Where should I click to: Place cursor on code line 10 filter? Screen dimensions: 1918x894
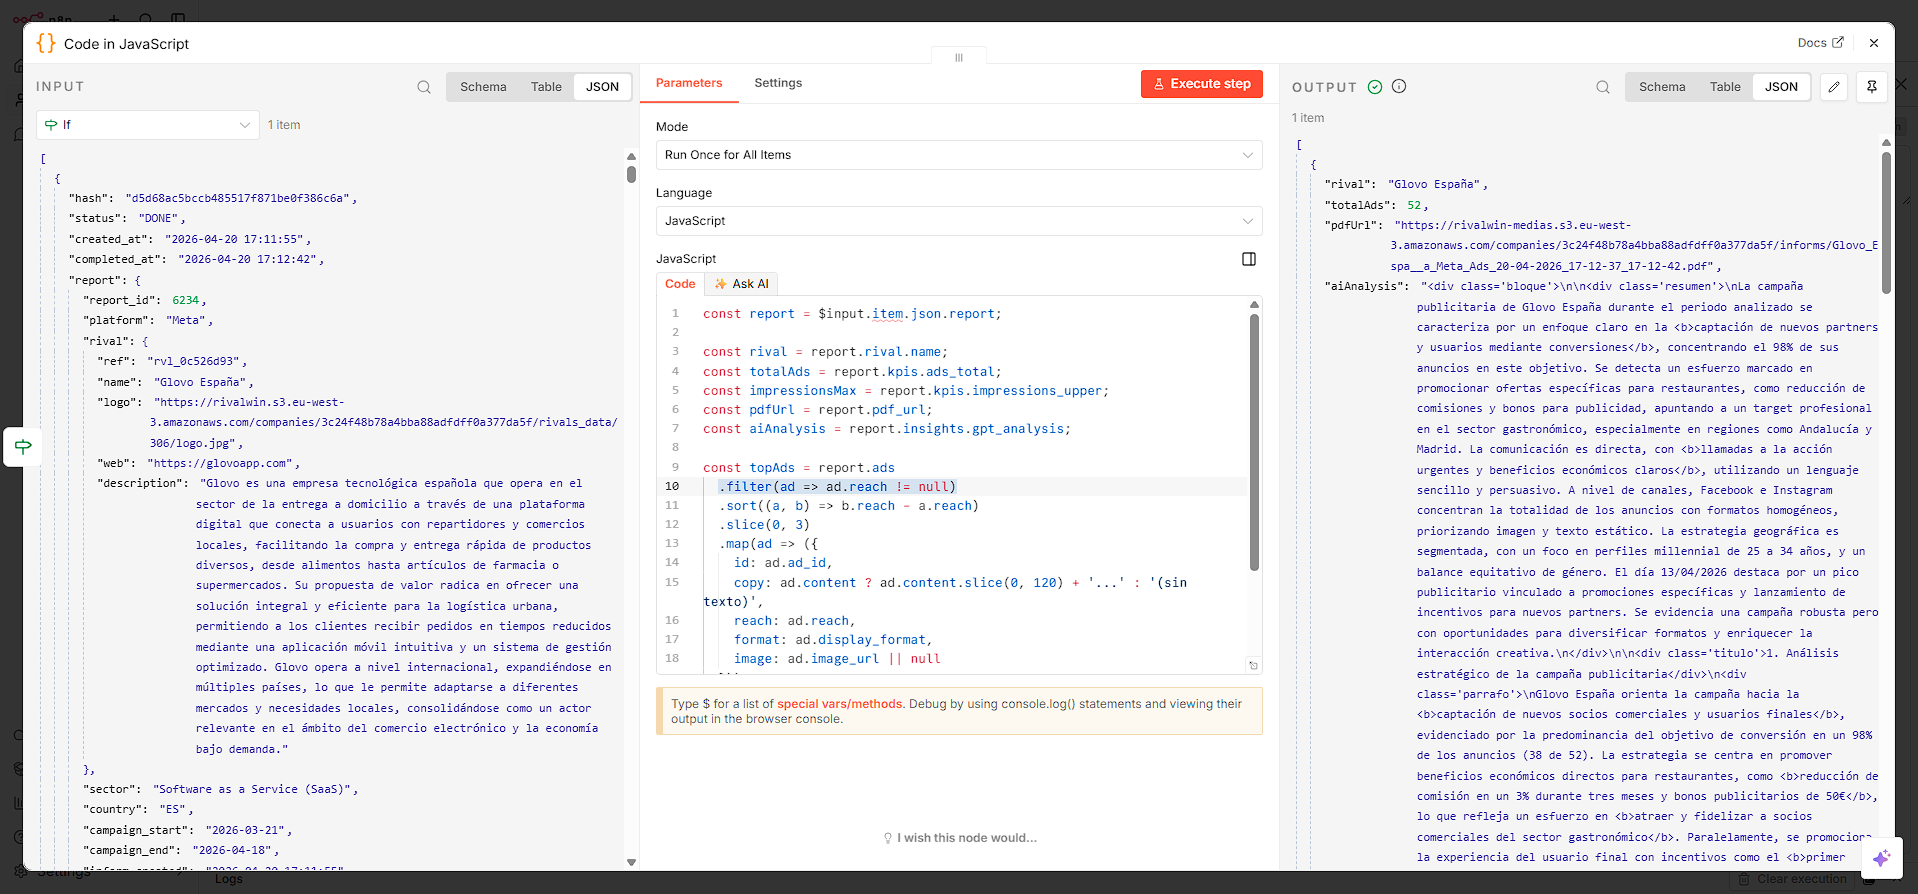tap(837, 487)
